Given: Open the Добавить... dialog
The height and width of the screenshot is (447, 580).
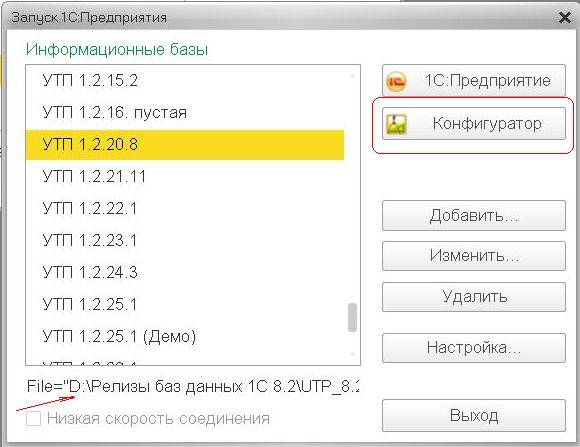Looking at the screenshot, I should click(x=474, y=215).
